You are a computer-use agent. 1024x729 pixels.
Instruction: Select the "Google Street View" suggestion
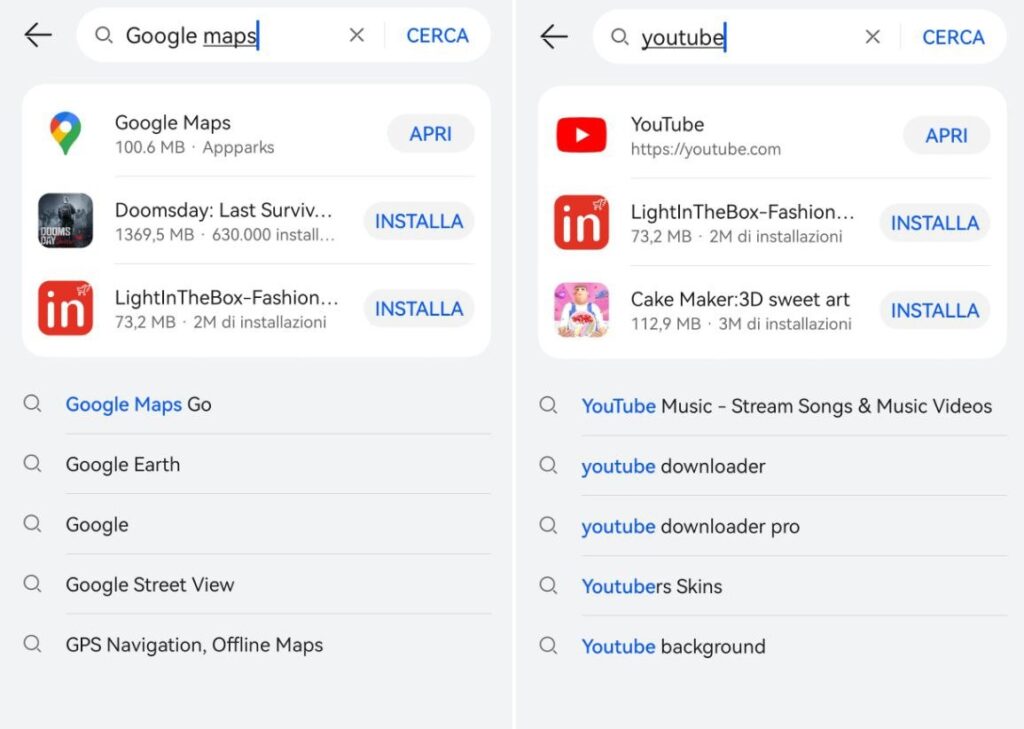point(150,584)
